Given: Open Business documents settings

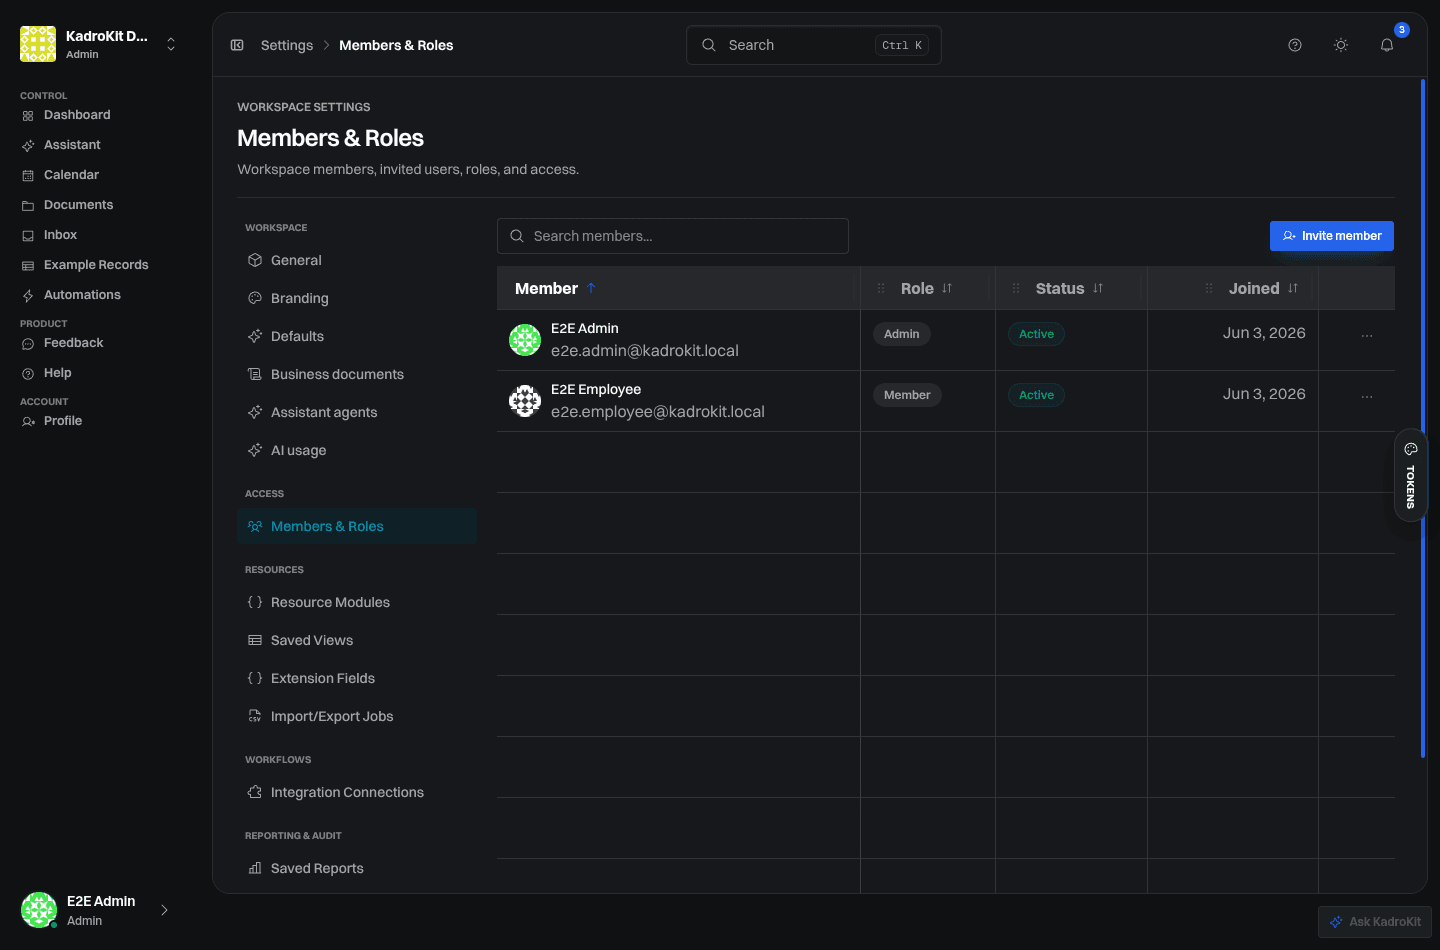Looking at the screenshot, I should (357, 374).
